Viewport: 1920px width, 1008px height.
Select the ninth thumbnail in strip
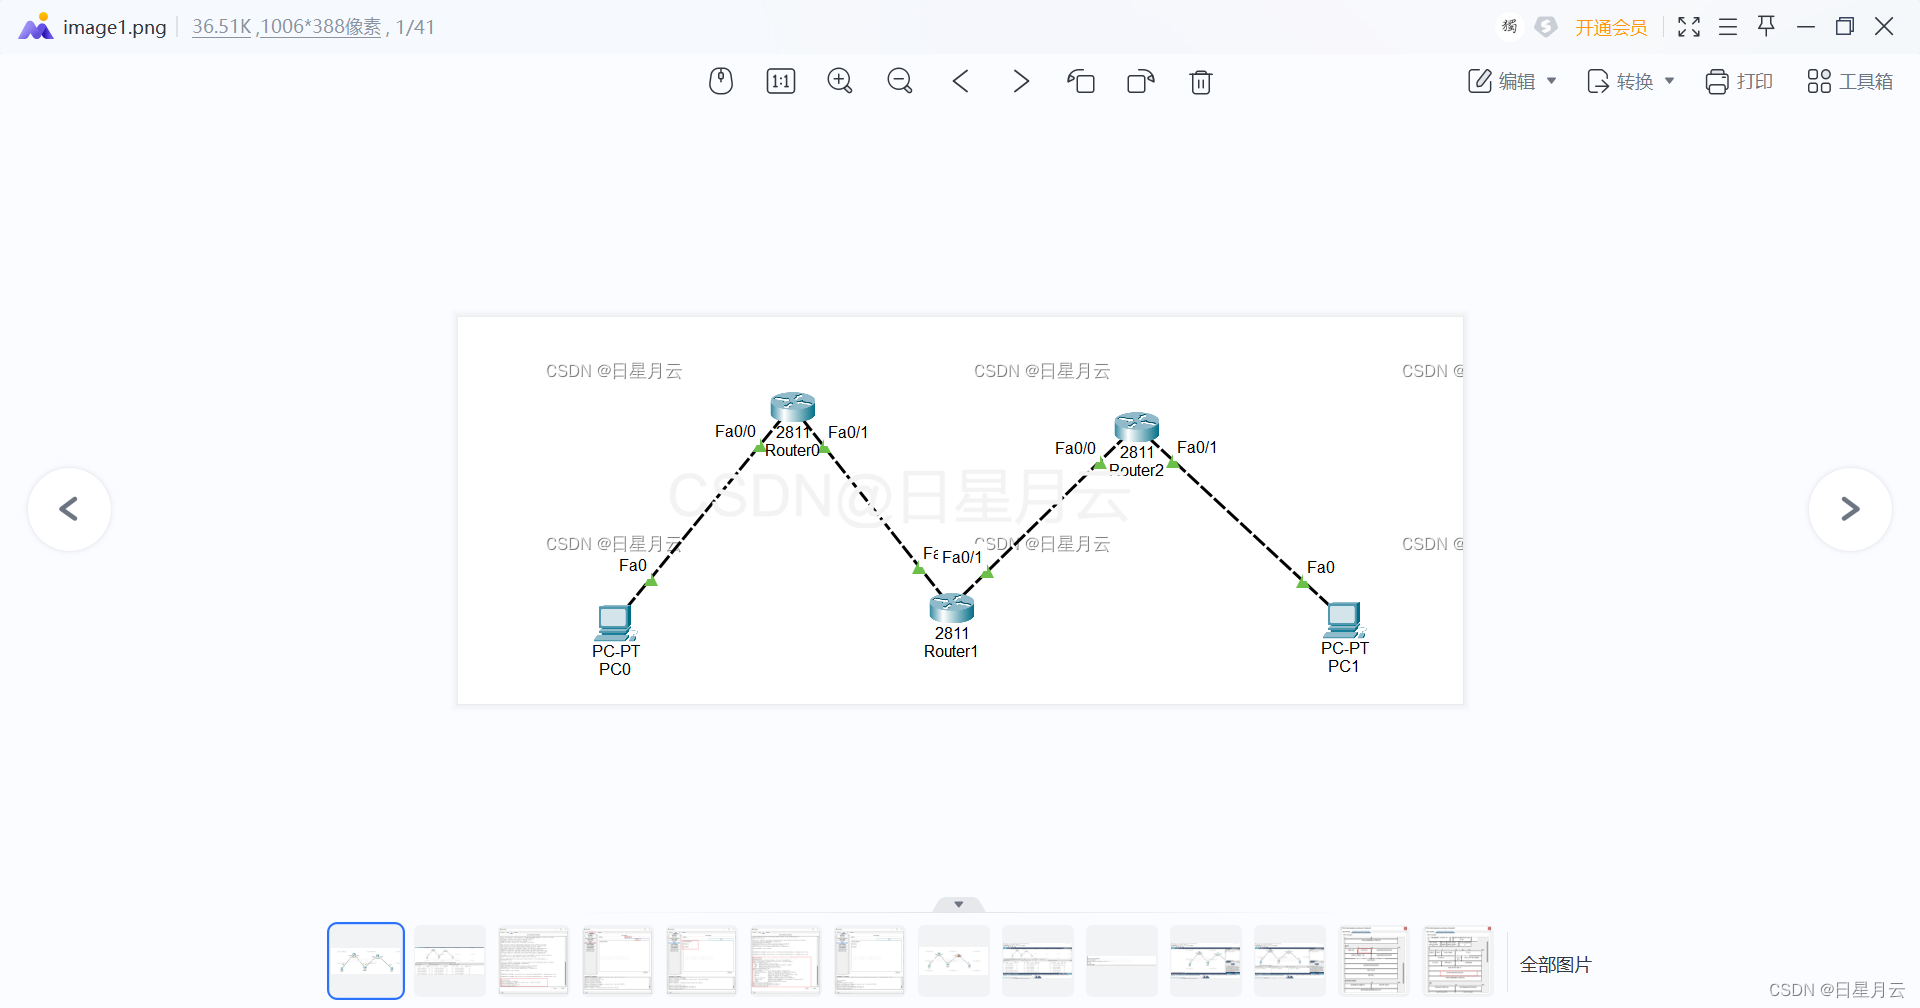pyautogui.click(x=1038, y=961)
